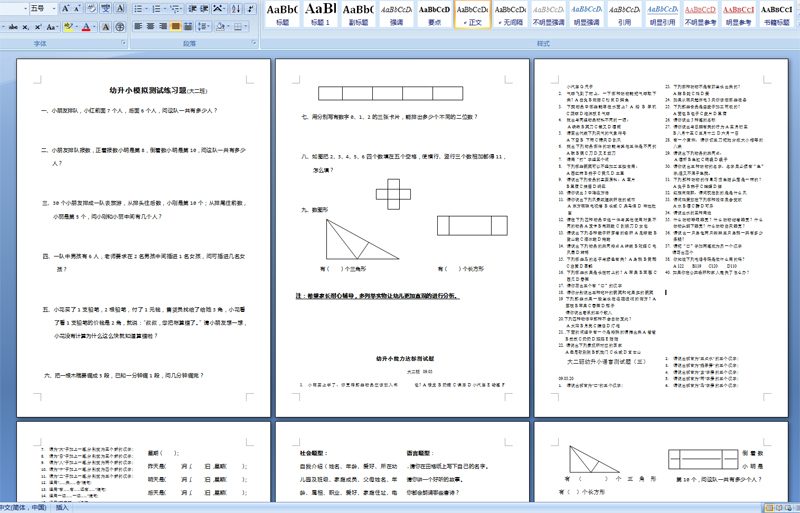Toggle superscript formatting
The height and width of the screenshot is (513, 800).
pos(37,27)
